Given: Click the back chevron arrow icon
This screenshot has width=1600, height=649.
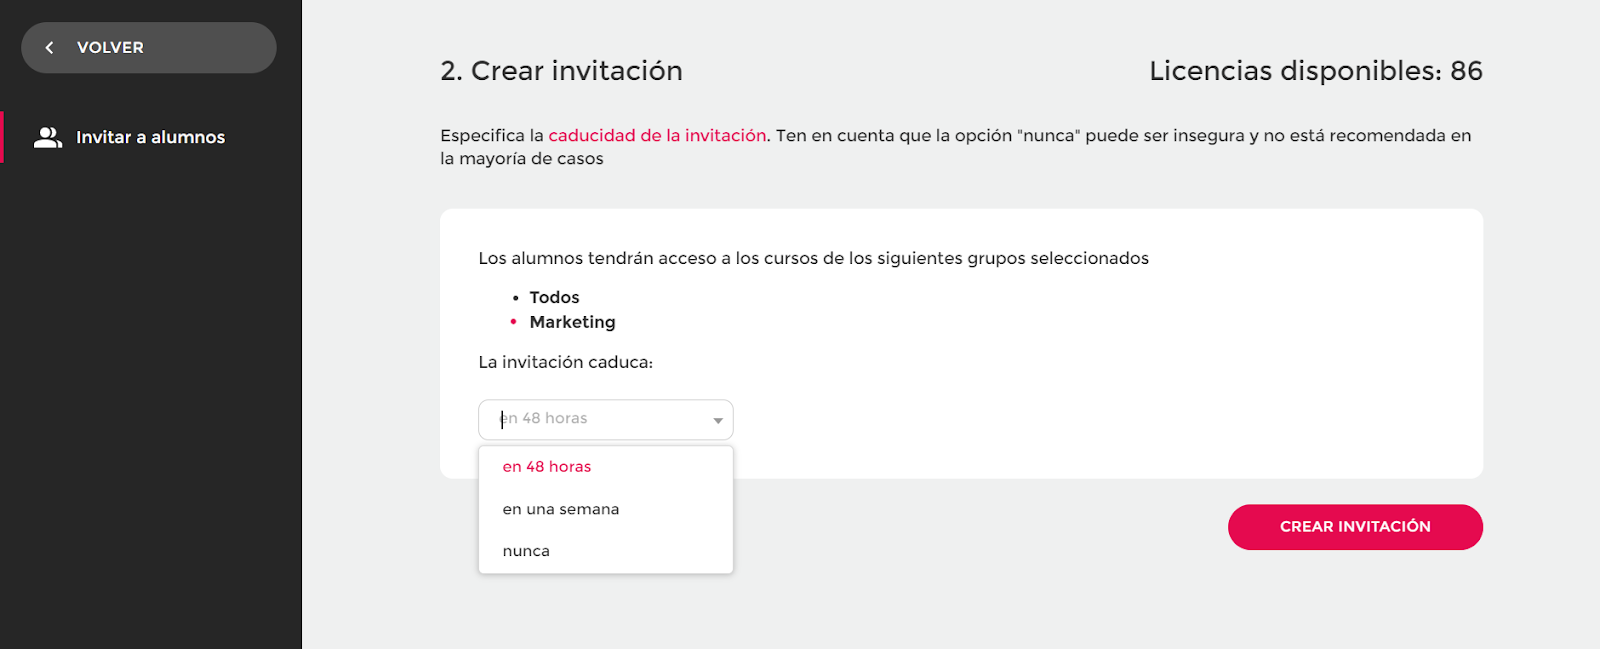Looking at the screenshot, I should tap(49, 48).
